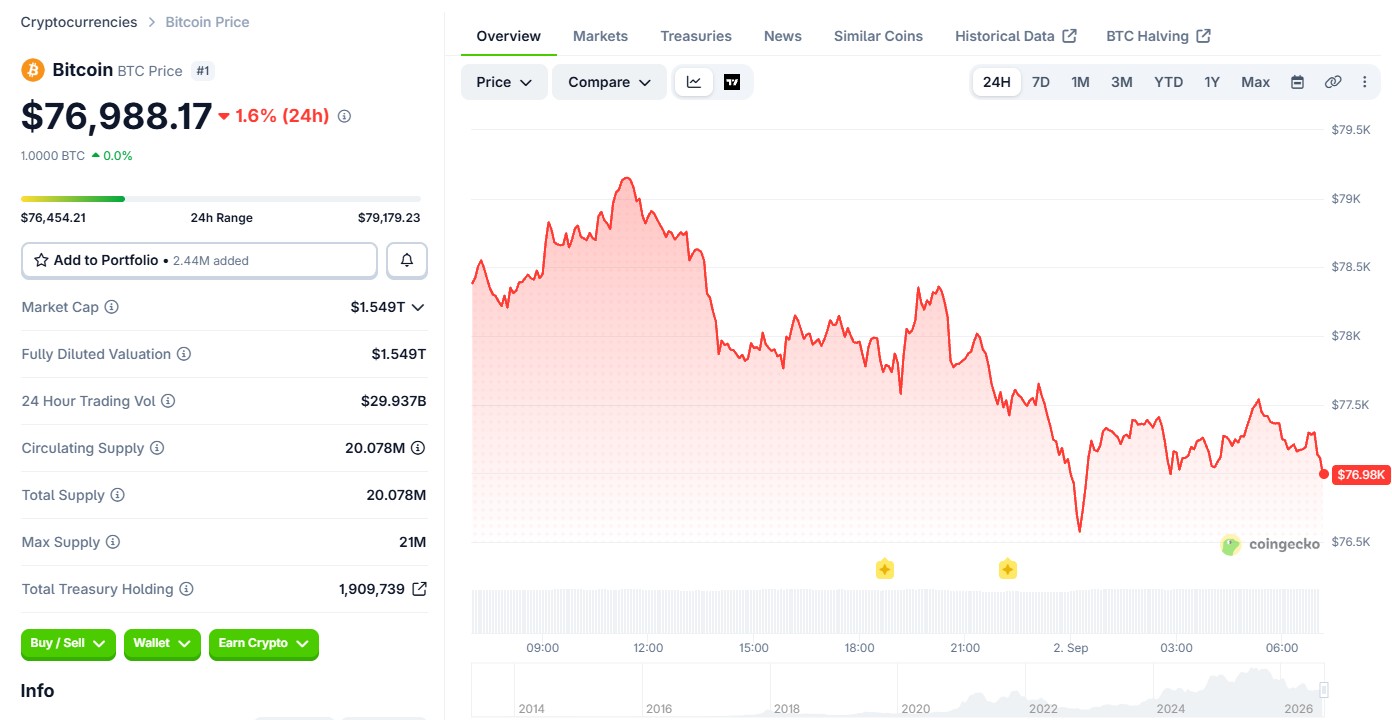
Task: Click the $76,988.17 price text
Action: pos(117,116)
